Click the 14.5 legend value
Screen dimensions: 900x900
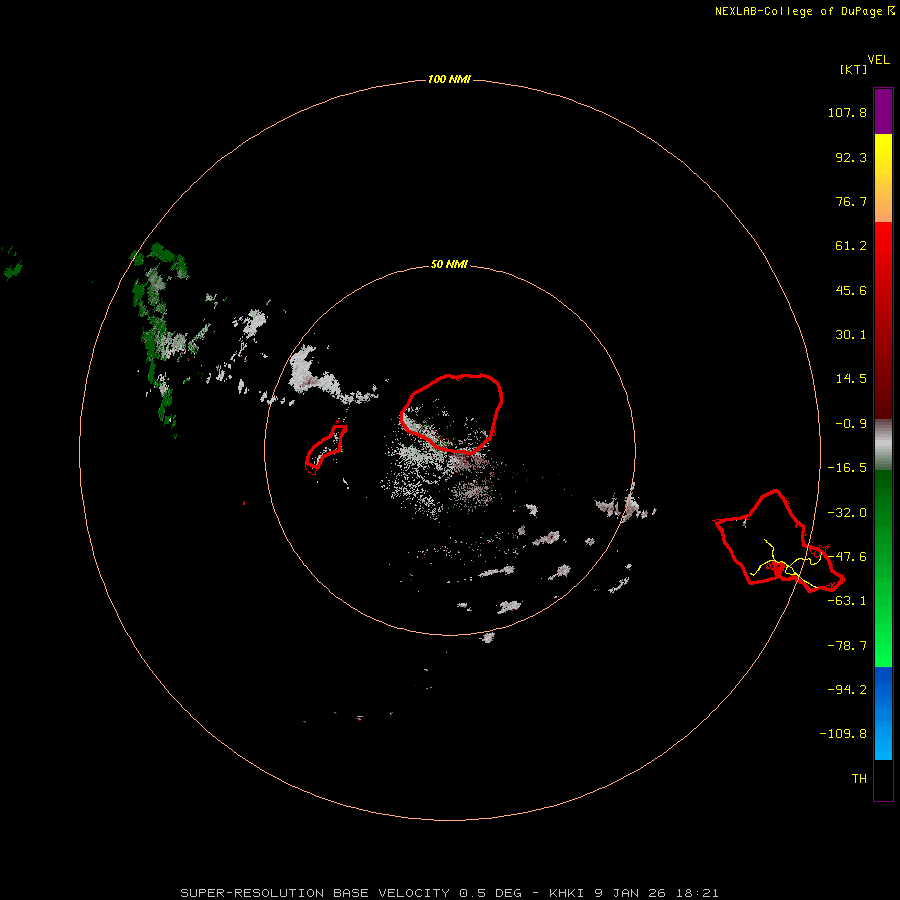[x=851, y=379]
